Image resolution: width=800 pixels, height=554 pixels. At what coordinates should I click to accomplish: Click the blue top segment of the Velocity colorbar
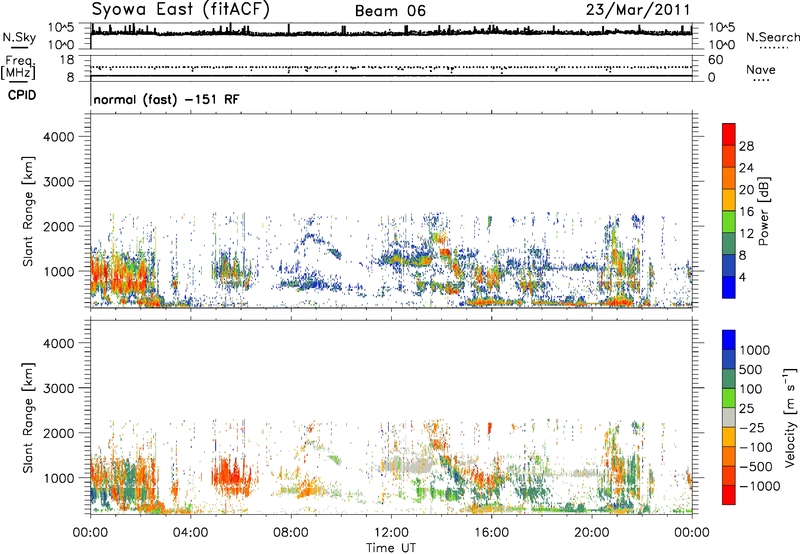point(729,340)
